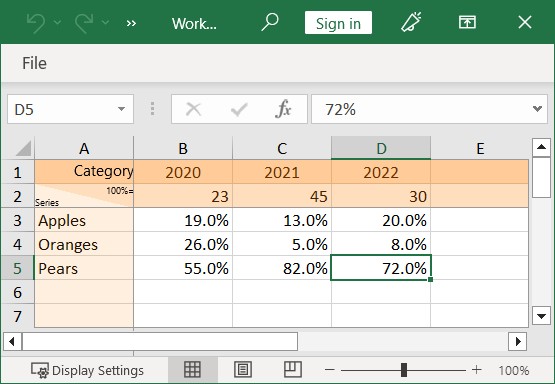Select column D header
The width and height of the screenshot is (555, 384).
point(381,148)
